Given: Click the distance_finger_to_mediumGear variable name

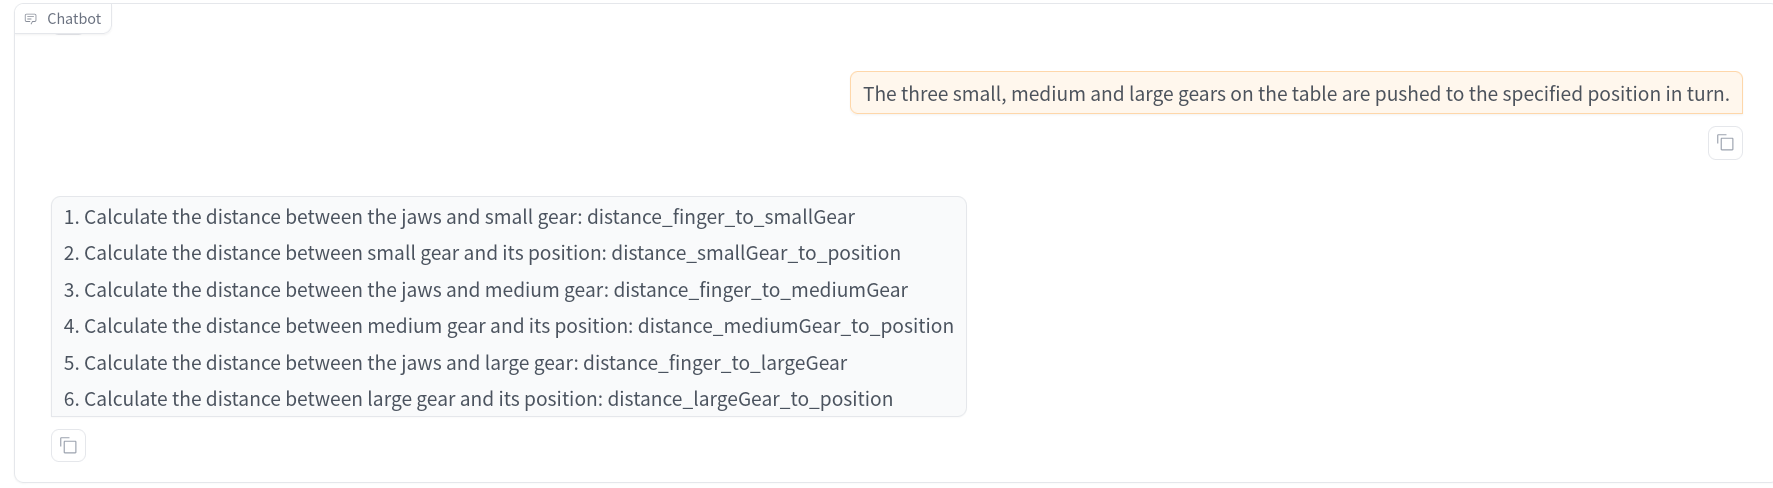Looking at the screenshot, I should (x=760, y=290).
